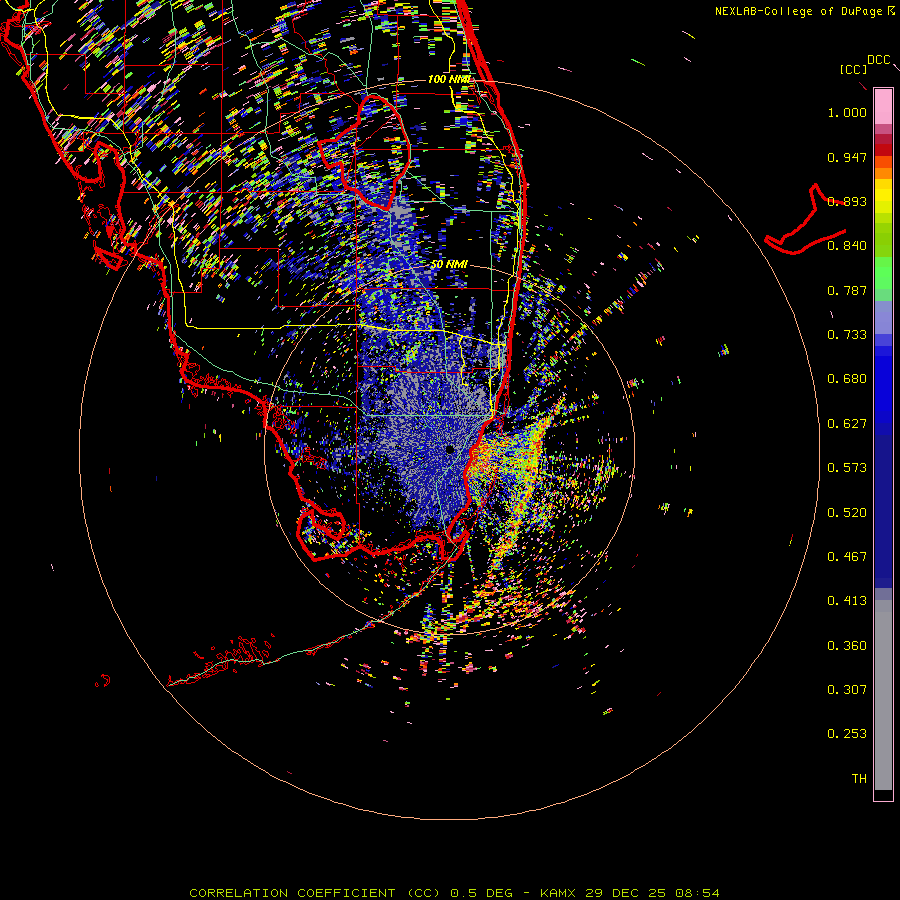Click the 0.787 scale value

click(x=847, y=290)
